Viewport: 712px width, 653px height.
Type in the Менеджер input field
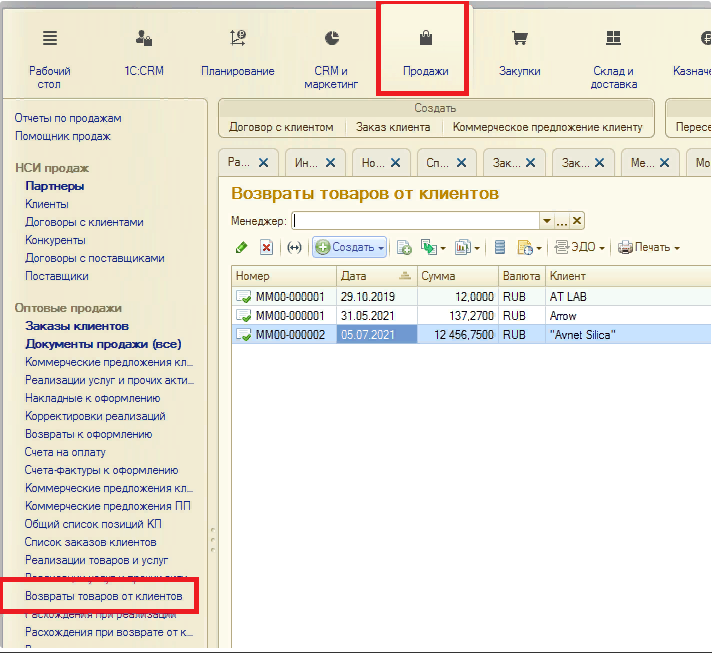(x=414, y=221)
